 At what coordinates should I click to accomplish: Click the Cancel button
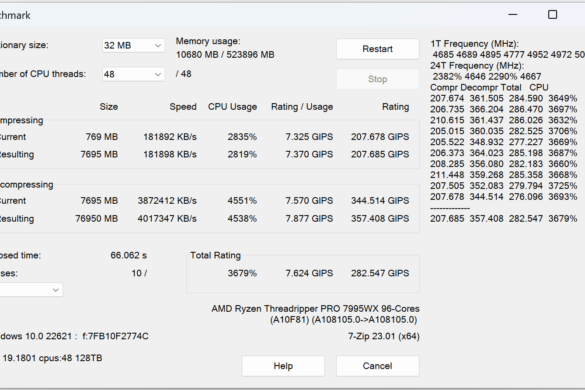click(378, 366)
